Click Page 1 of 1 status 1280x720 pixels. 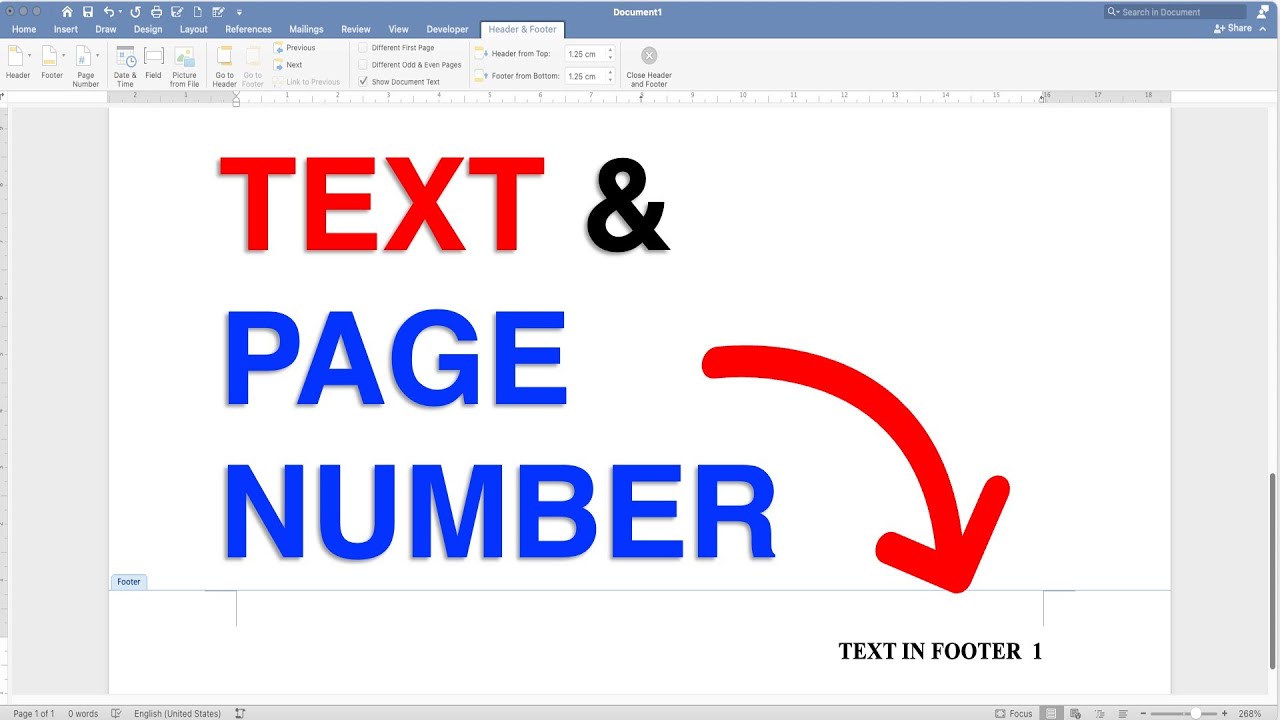pyautogui.click(x=34, y=713)
